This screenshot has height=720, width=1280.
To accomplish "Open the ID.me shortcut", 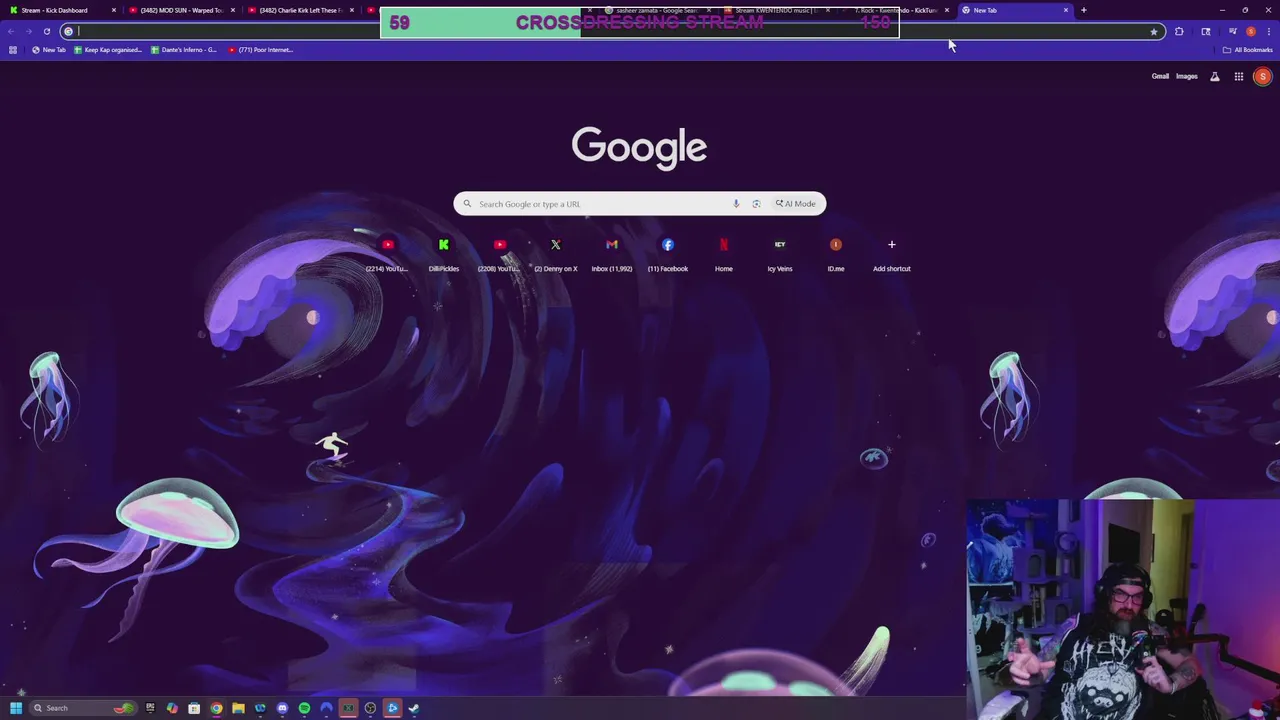I will tap(835, 253).
